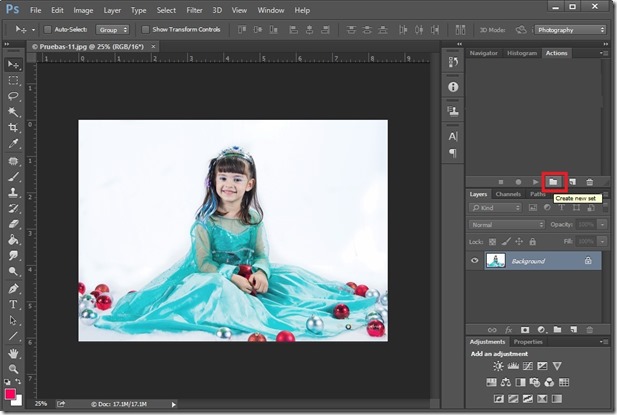Select the Lasso tool
This screenshot has height=415, width=617.
coord(13,96)
